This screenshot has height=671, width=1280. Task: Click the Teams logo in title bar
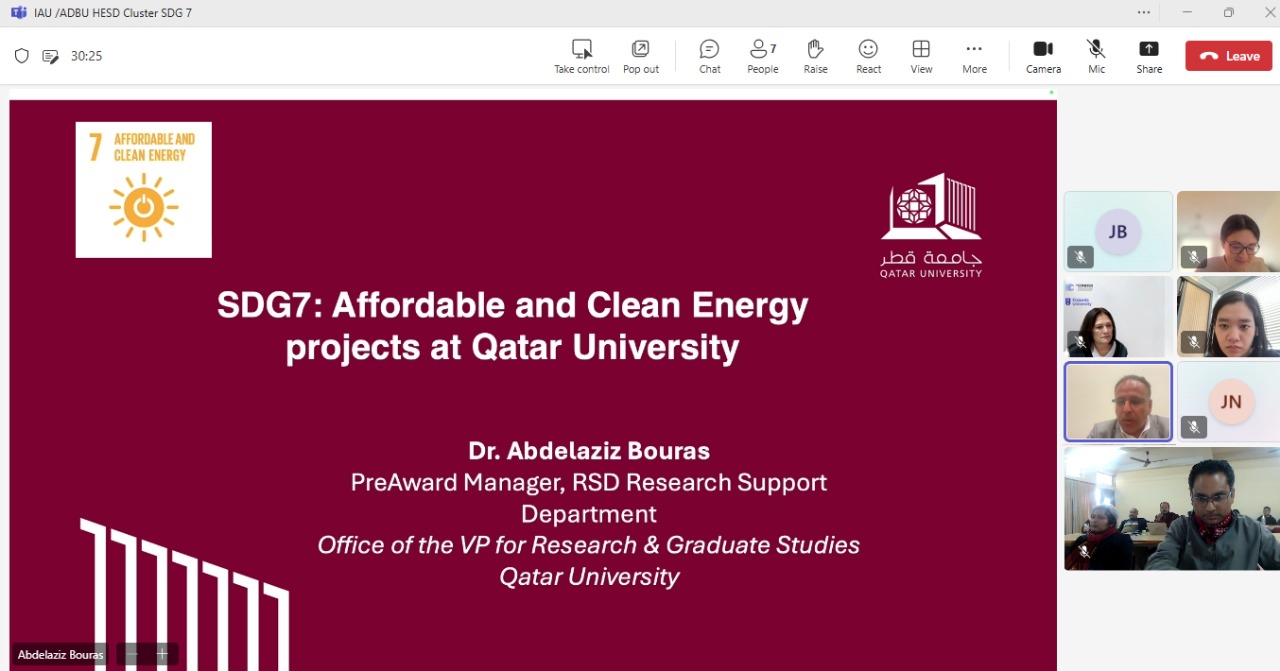[x=18, y=12]
